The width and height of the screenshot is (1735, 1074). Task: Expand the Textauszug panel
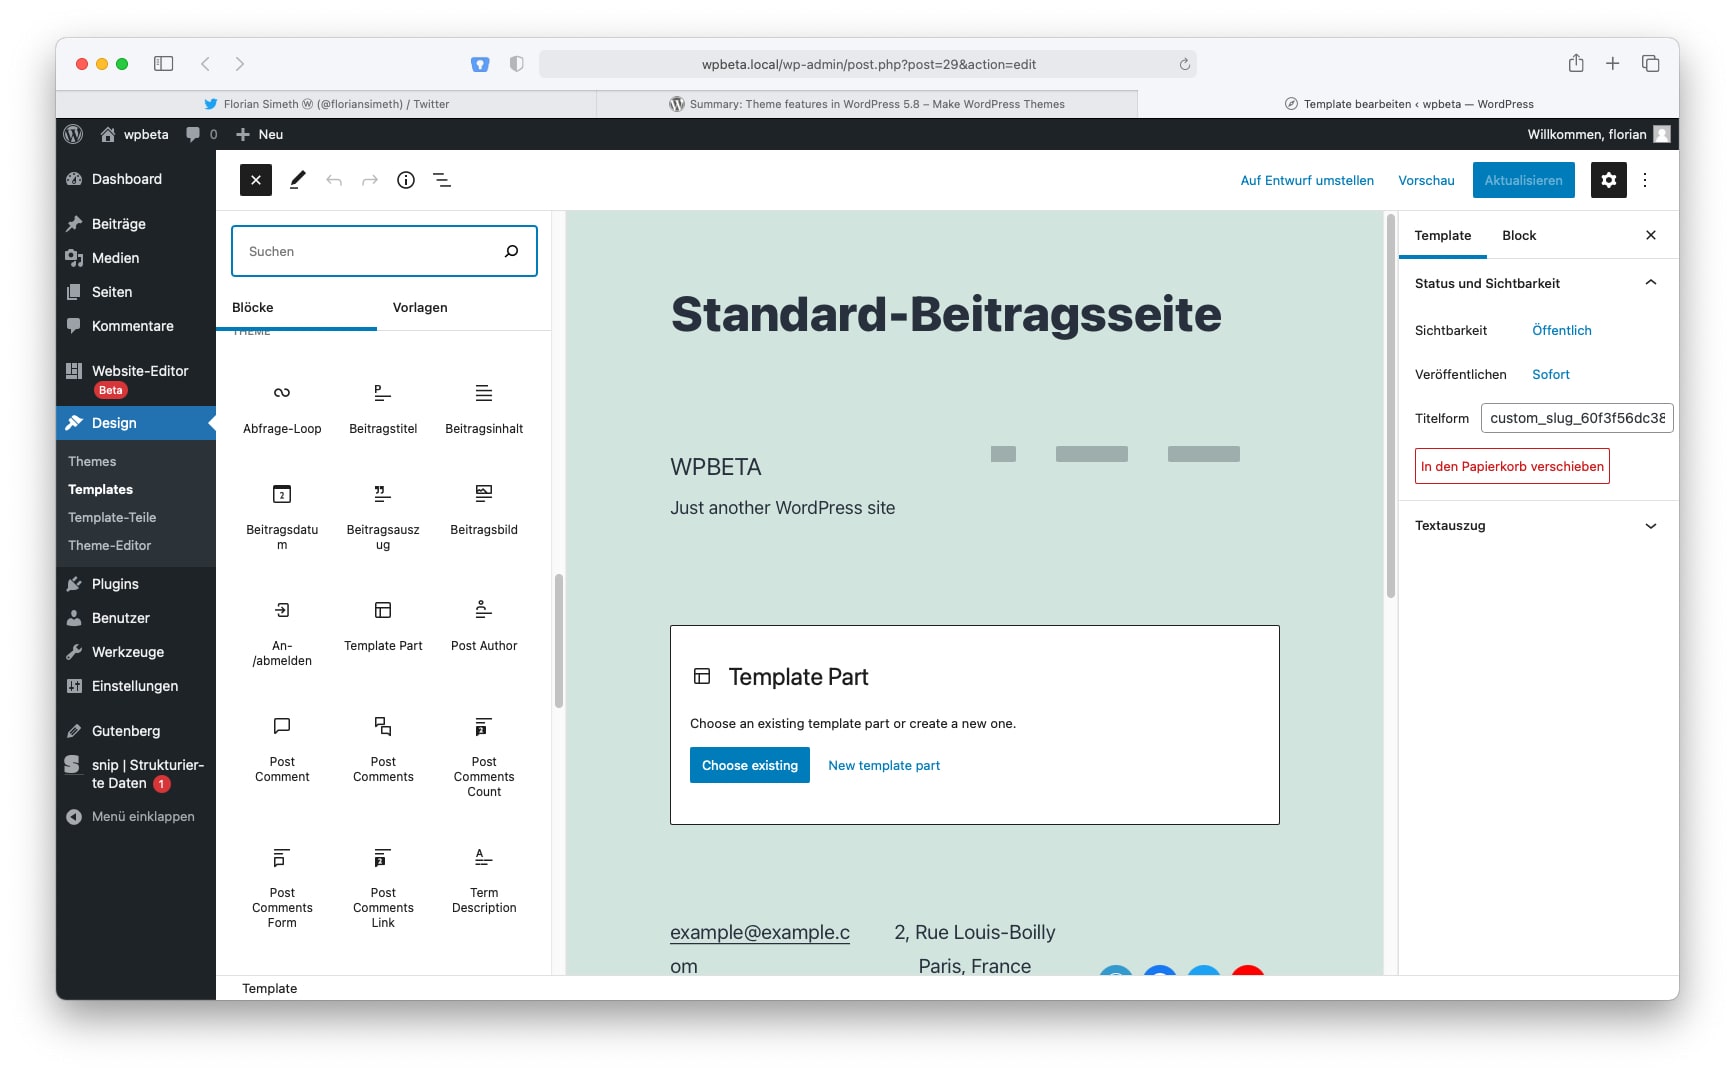(x=1650, y=526)
